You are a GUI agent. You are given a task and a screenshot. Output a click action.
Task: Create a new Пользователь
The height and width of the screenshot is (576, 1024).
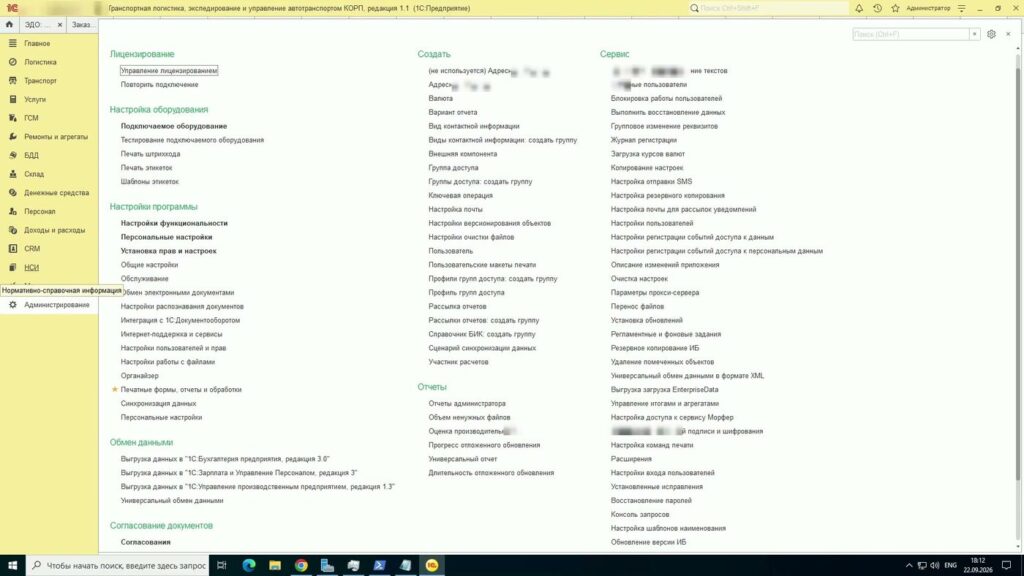click(x=451, y=251)
